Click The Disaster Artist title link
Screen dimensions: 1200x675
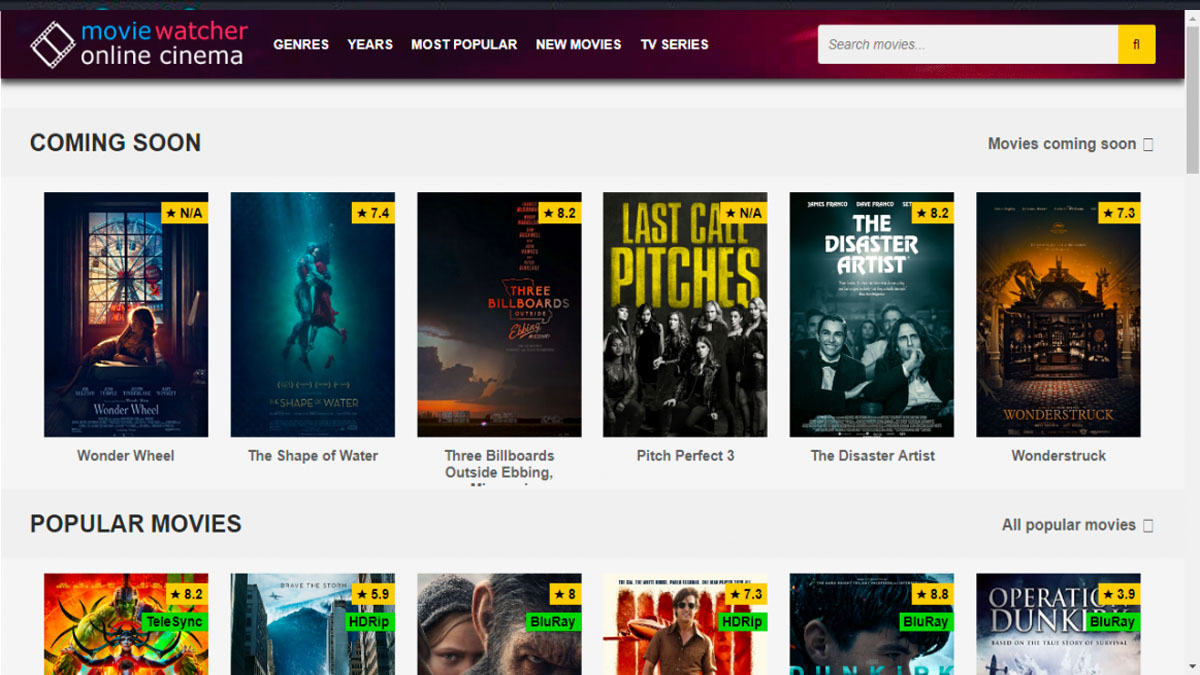872,455
